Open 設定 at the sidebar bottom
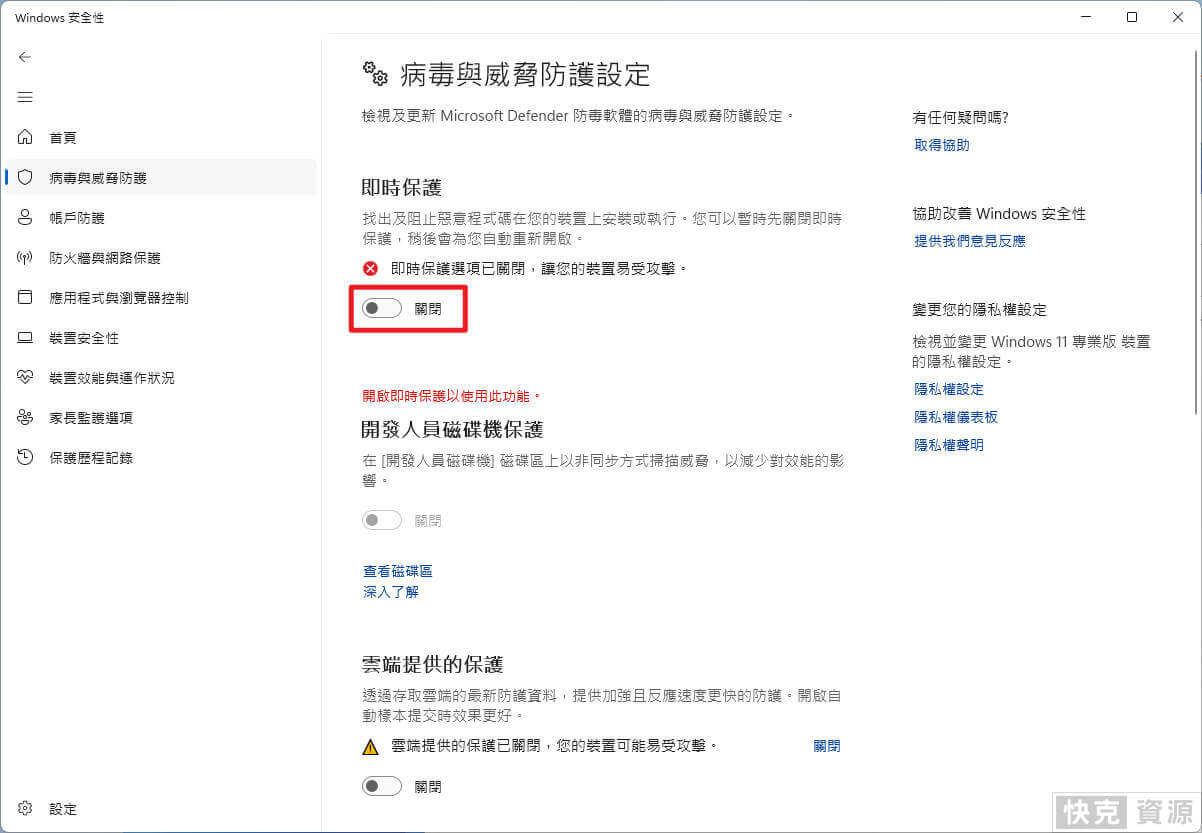 (160, 808)
